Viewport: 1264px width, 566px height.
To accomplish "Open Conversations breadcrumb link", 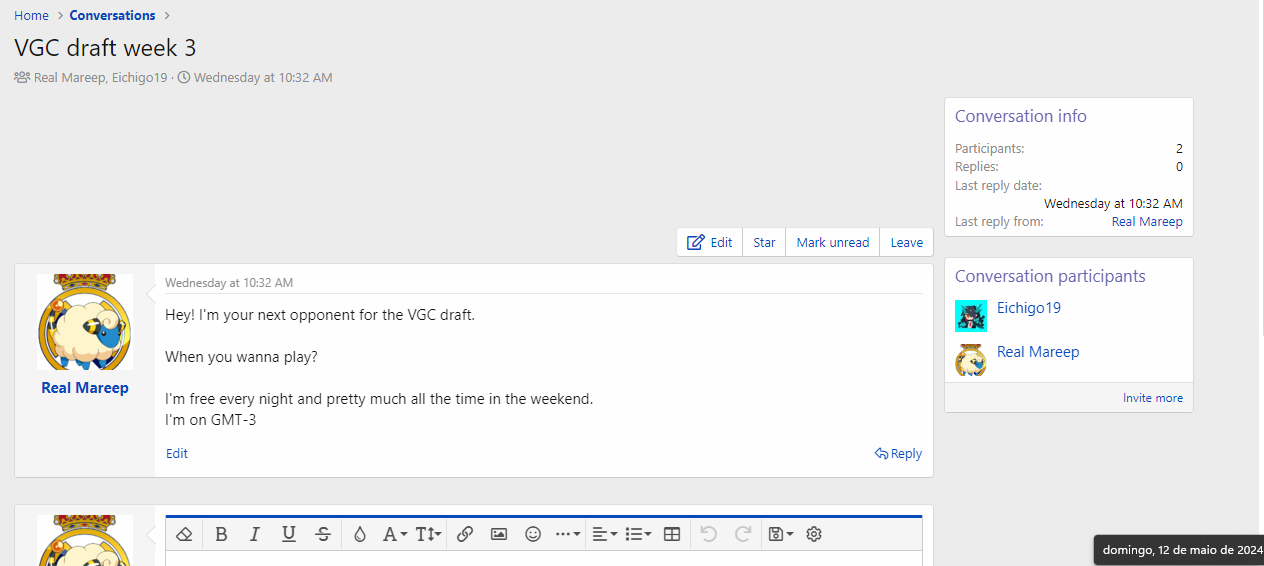I will (x=112, y=15).
